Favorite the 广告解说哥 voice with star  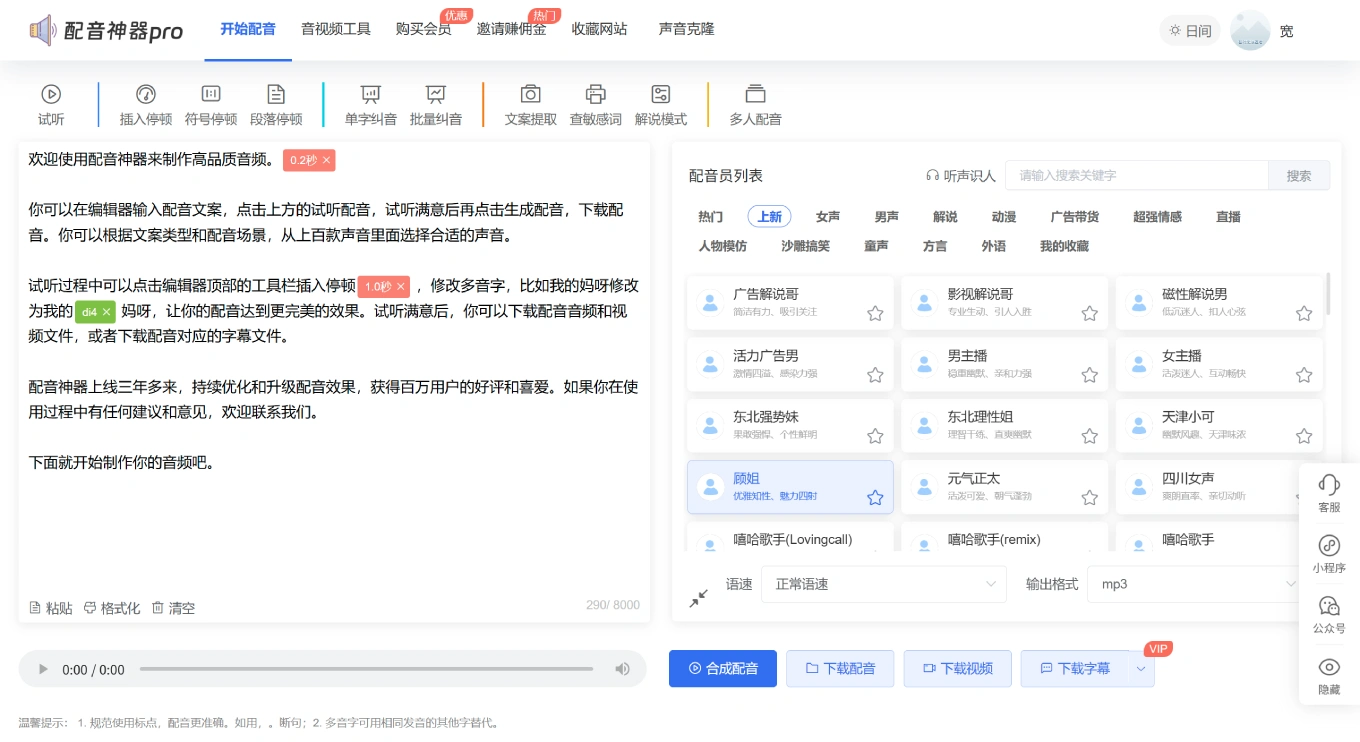coord(875,313)
